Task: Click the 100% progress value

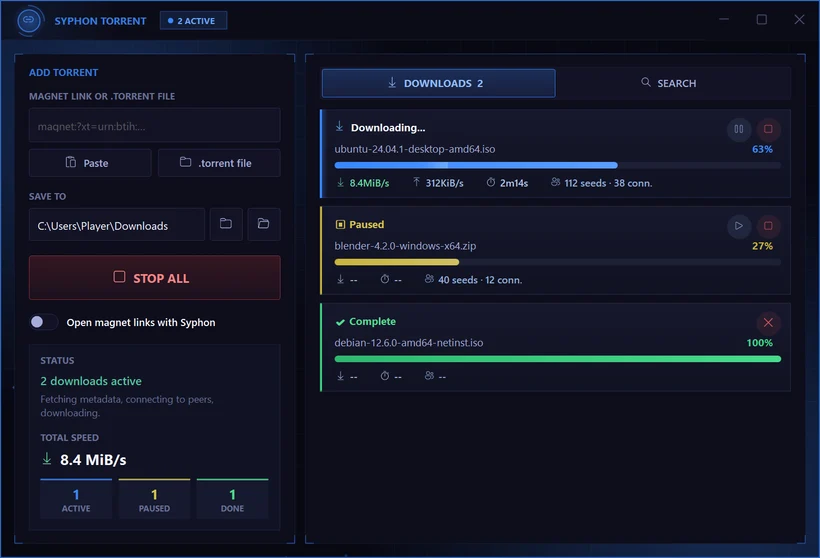Action: pos(759,343)
